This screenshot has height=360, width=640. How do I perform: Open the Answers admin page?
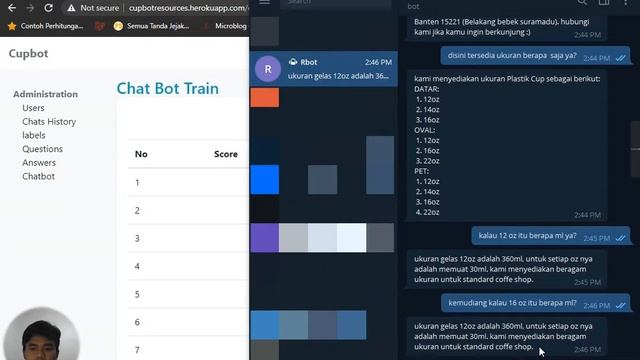point(39,162)
